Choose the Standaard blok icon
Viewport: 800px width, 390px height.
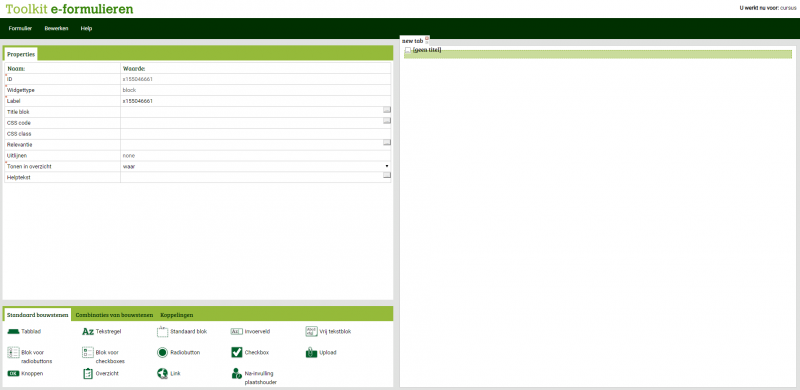[162, 331]
